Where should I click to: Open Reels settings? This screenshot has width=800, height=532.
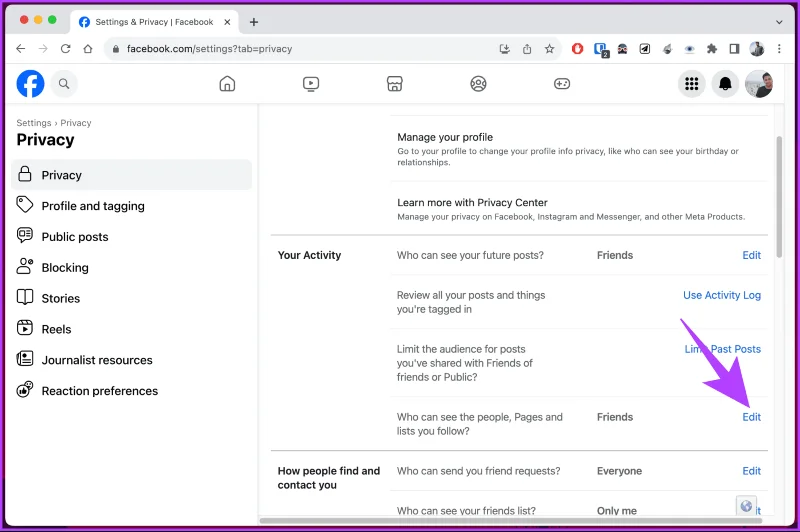tap(131, 329)
